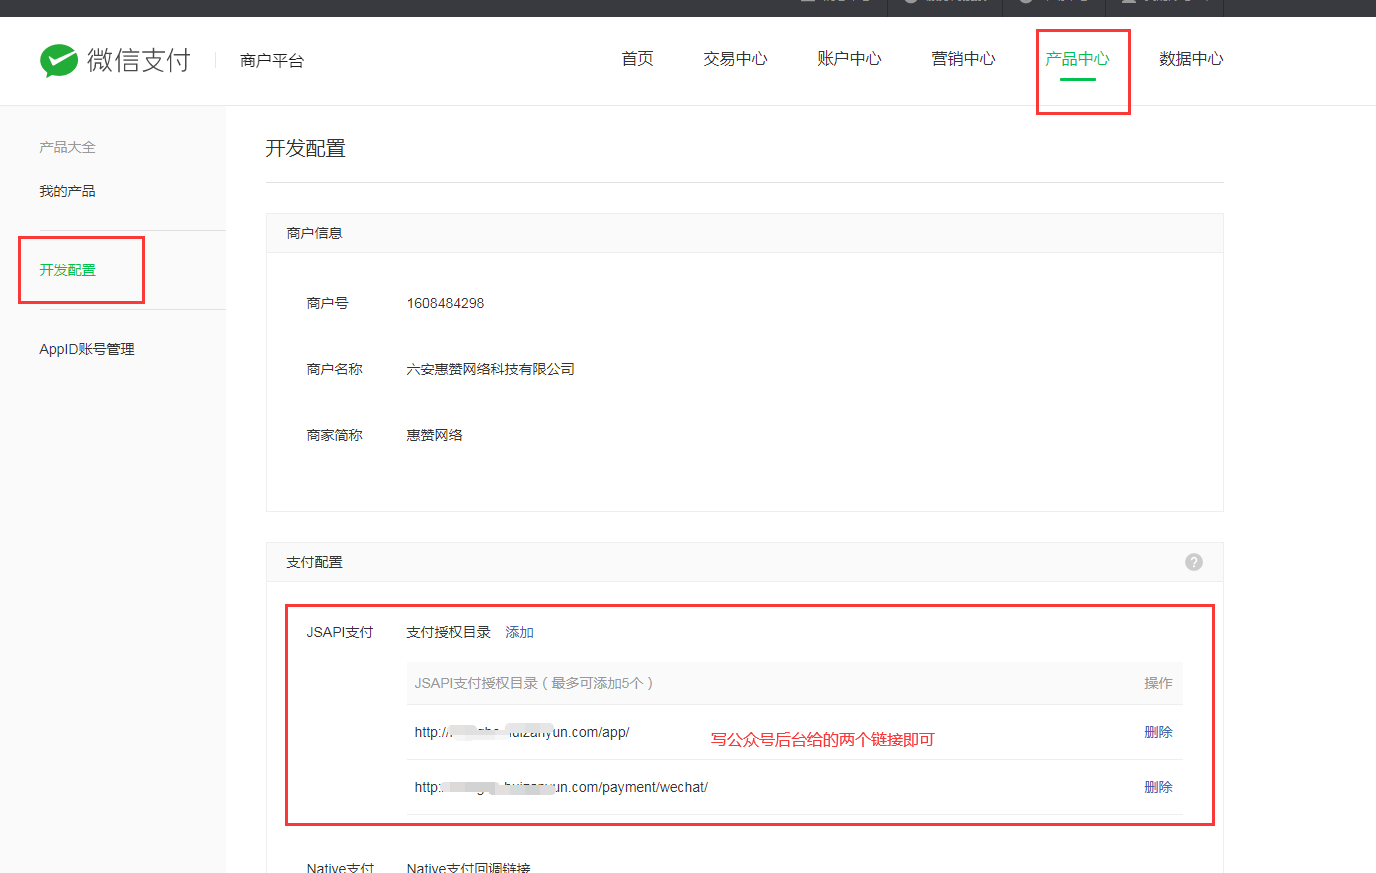1376x873 pixels.
Task: Open the help question mark in 支付配置
Action: click(1194, 562)
